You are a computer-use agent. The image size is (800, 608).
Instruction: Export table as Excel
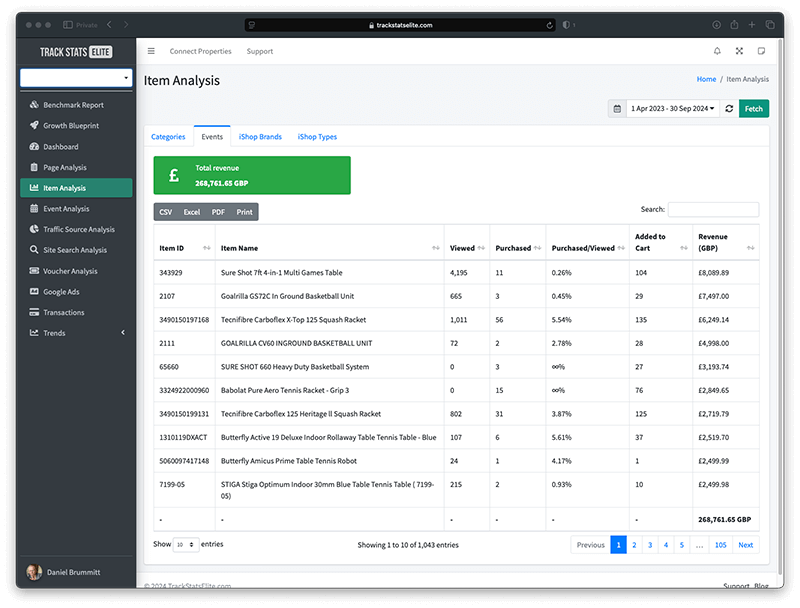(192, 212)
